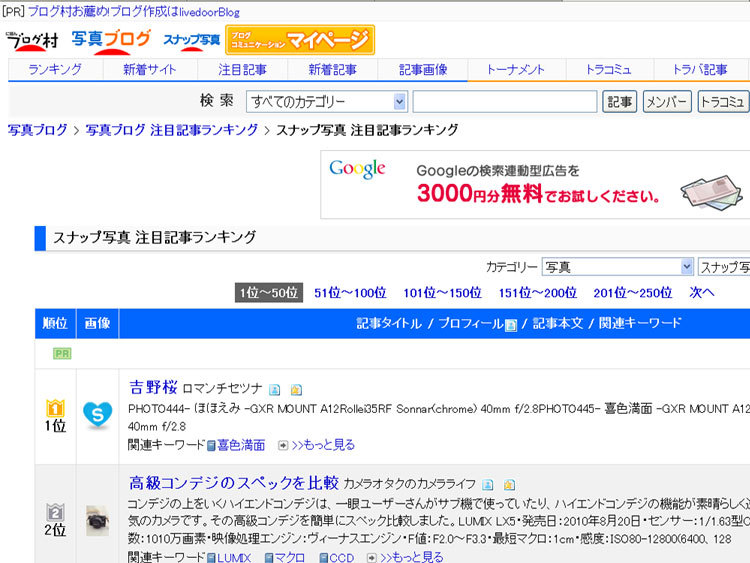
Task: Select the 1位〜50位 page button
Action: coord(269,293)
